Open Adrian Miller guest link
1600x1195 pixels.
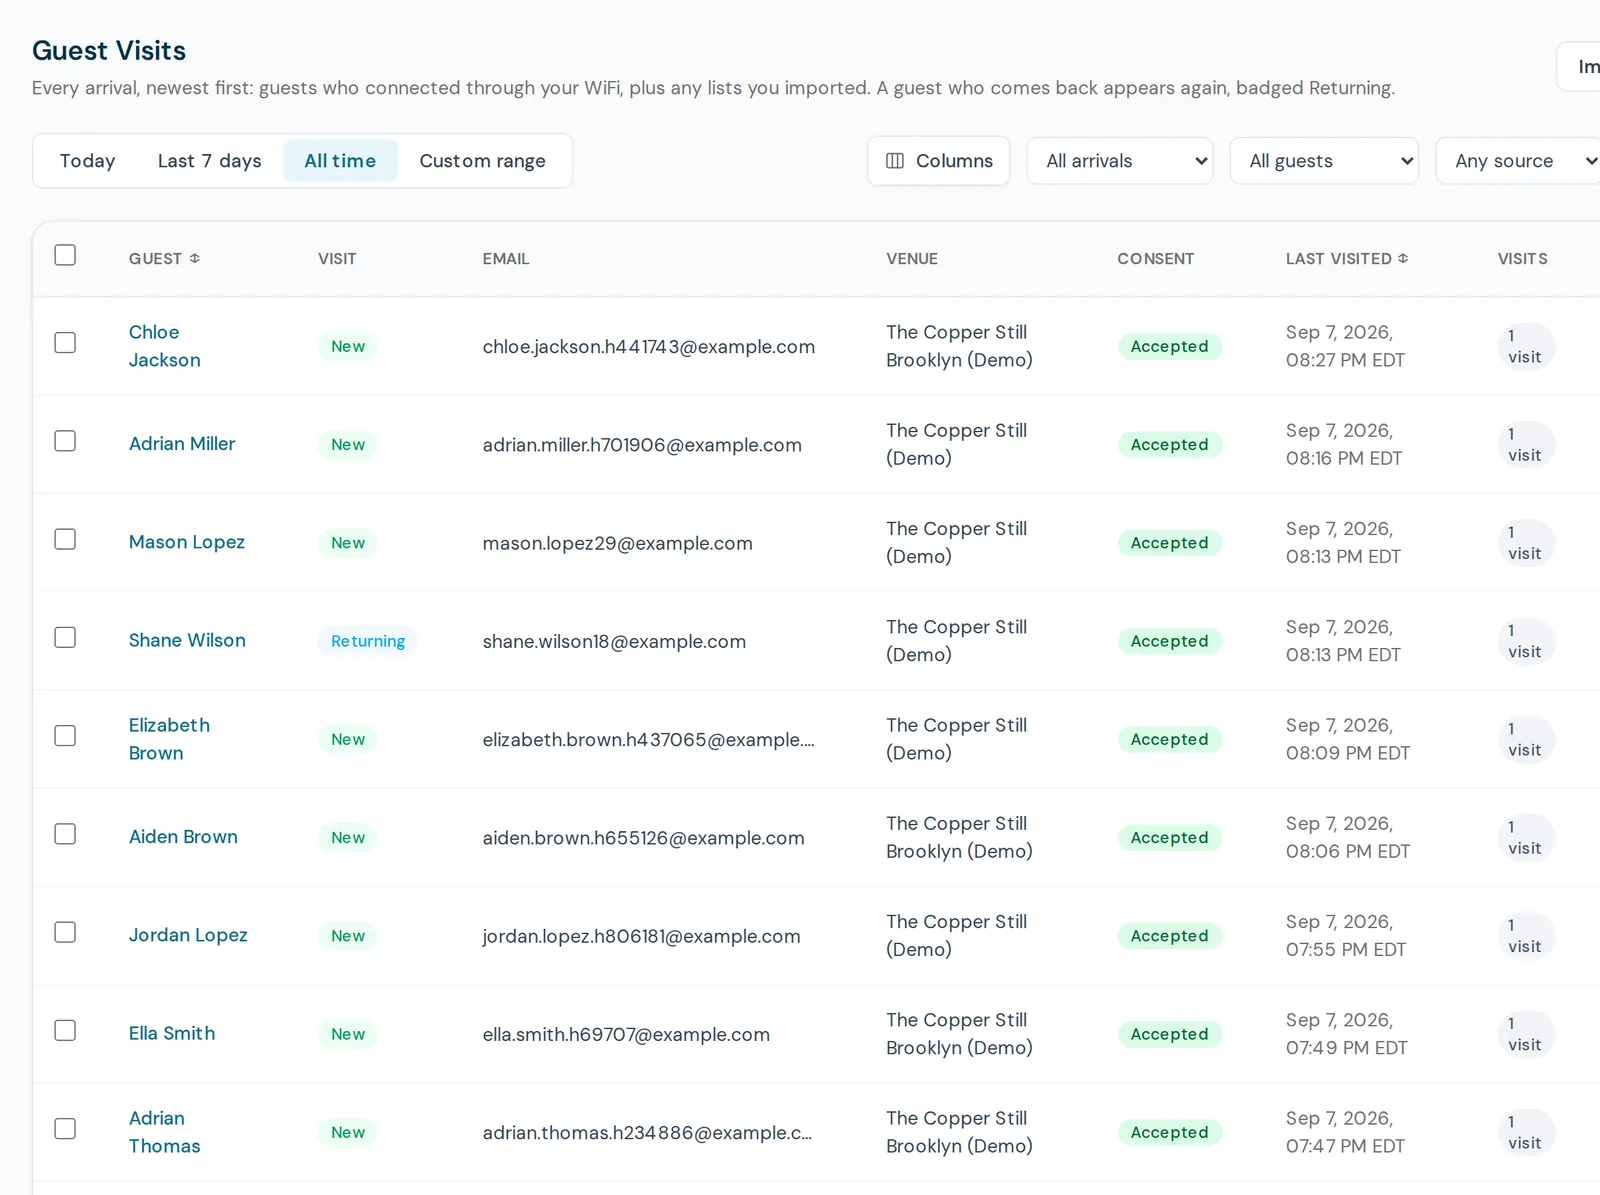click(x=182, y=444)
